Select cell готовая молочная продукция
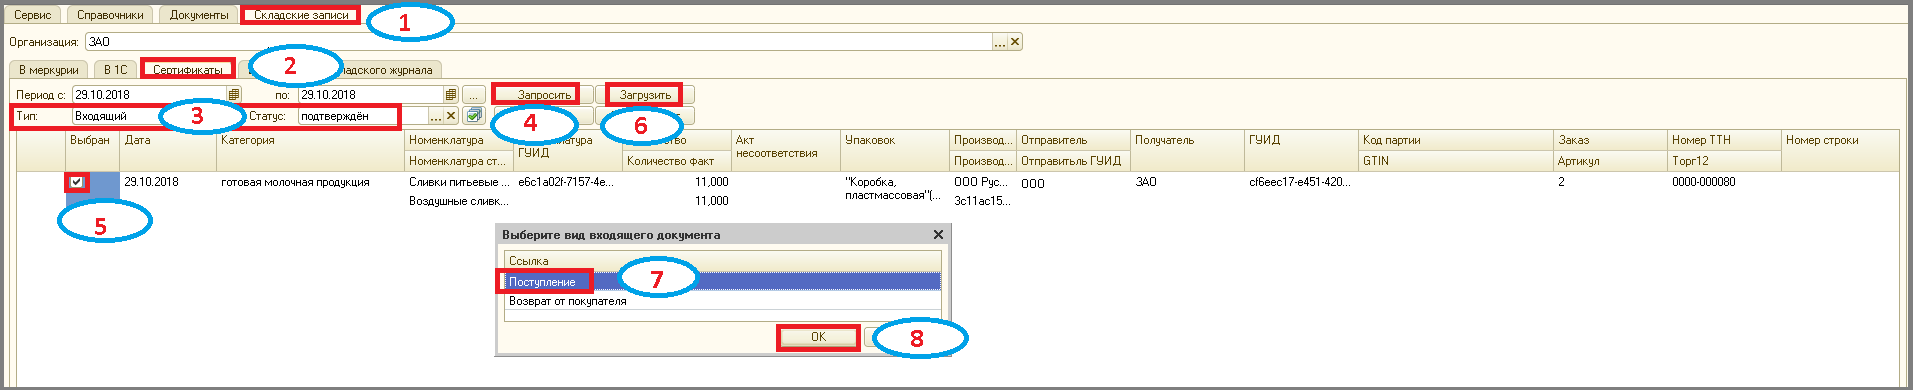Screen dimensions: 1913x390 point(311,182)
